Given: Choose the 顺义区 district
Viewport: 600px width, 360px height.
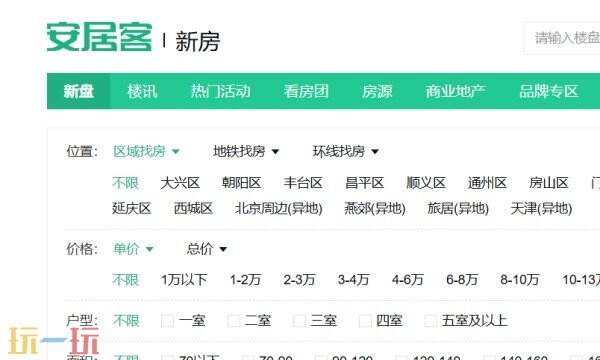Looking at the screenshot, I should point(426,183).
